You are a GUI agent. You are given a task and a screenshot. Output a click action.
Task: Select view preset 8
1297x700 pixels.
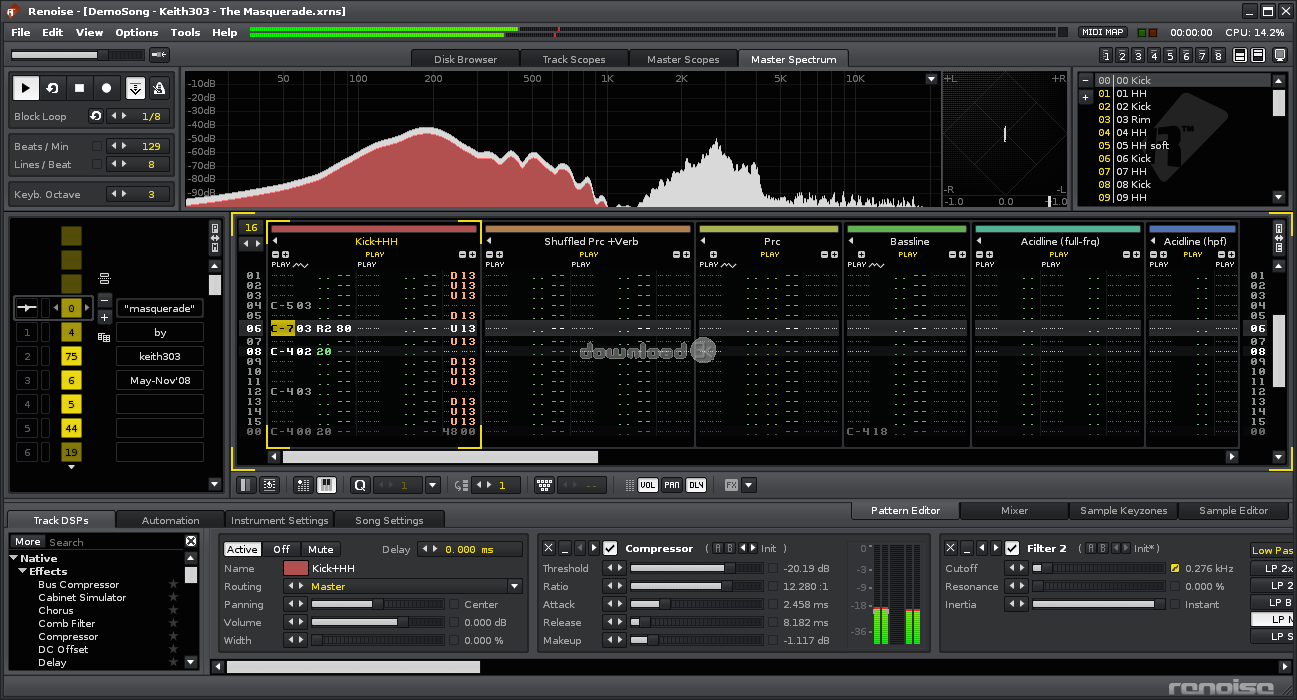(1218, 55)
